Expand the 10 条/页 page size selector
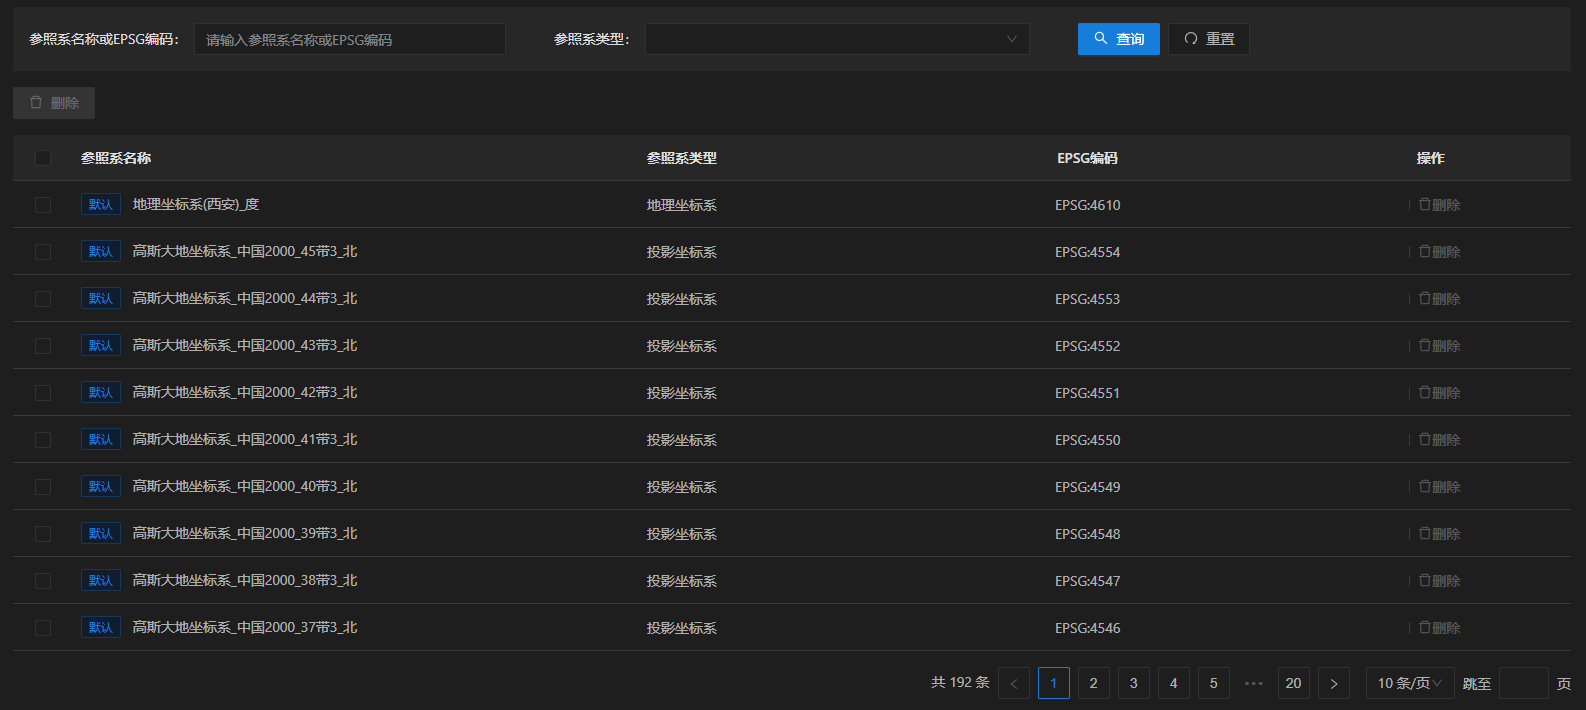The height and width of the screenshot is (710, 1586). [x=1409, y=683]
